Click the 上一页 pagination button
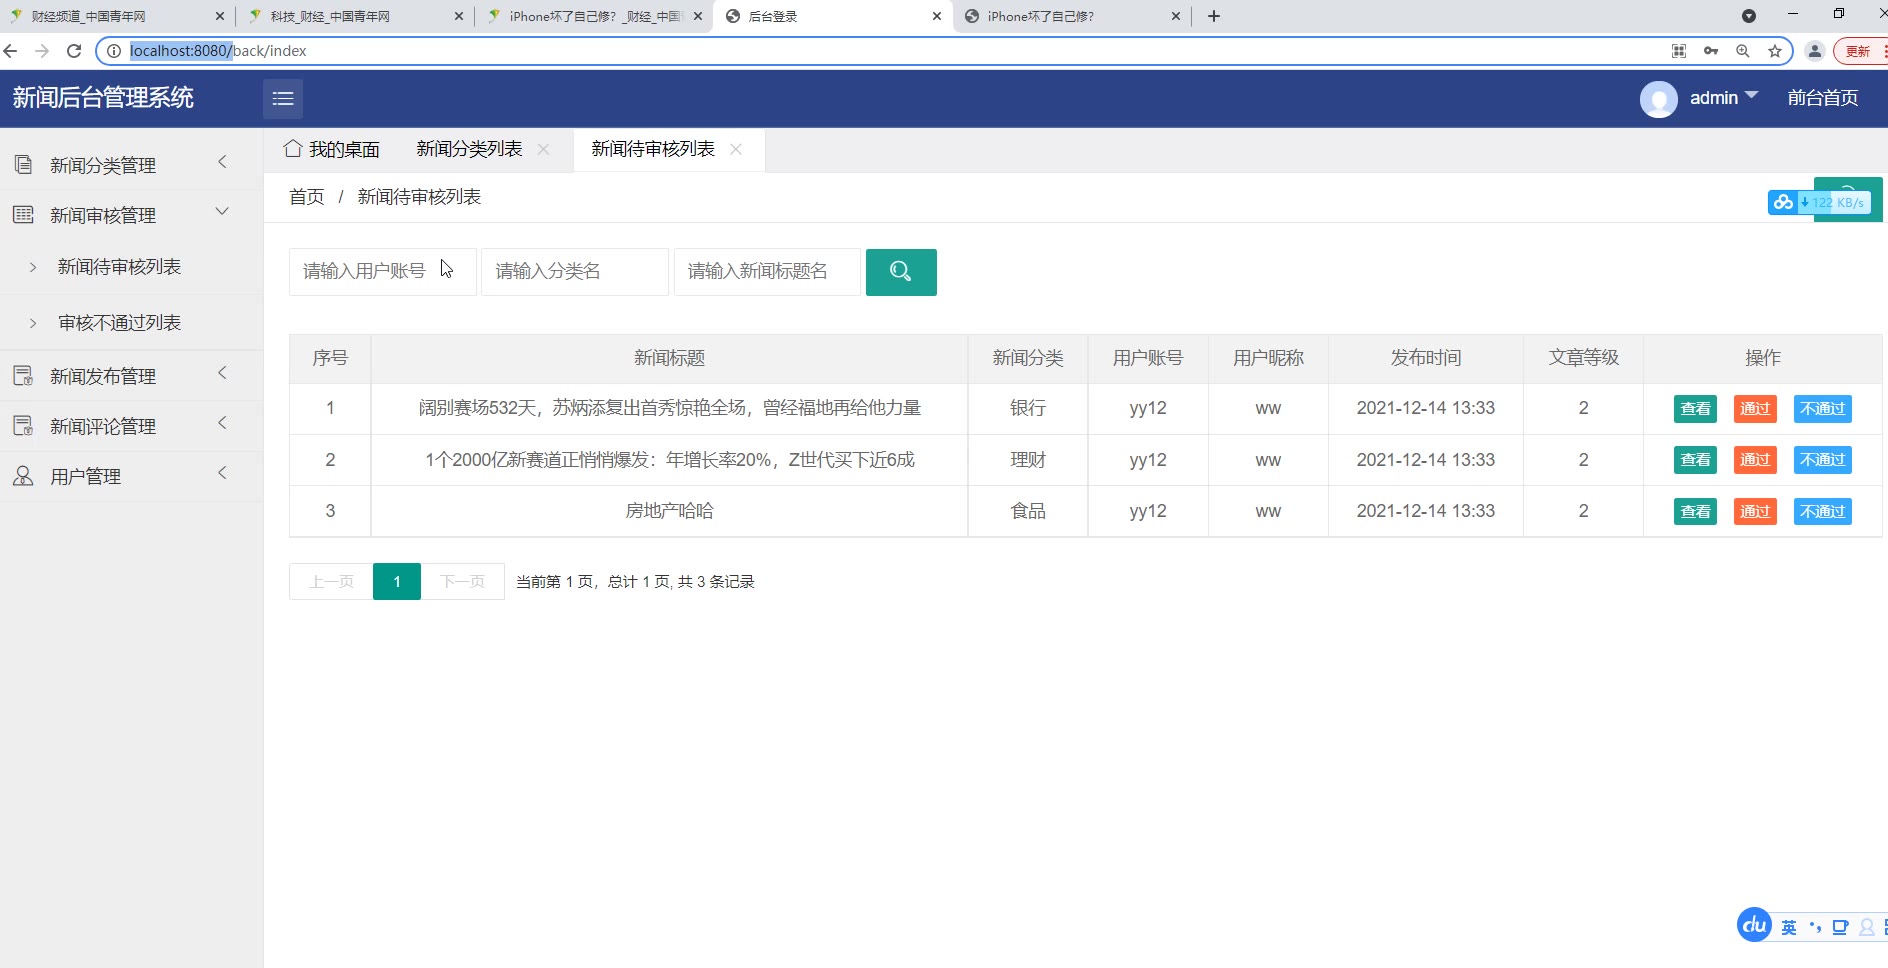 331,582
